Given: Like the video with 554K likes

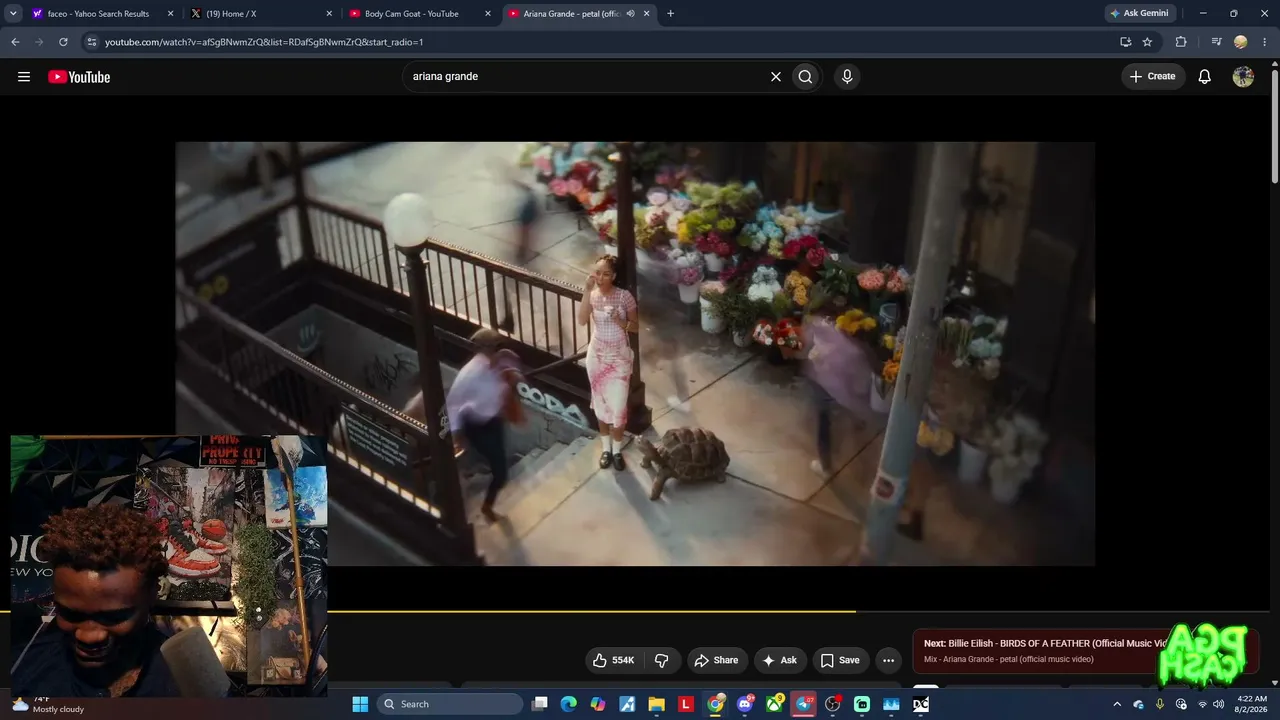Looking at the screenshot, I should 614,660.
